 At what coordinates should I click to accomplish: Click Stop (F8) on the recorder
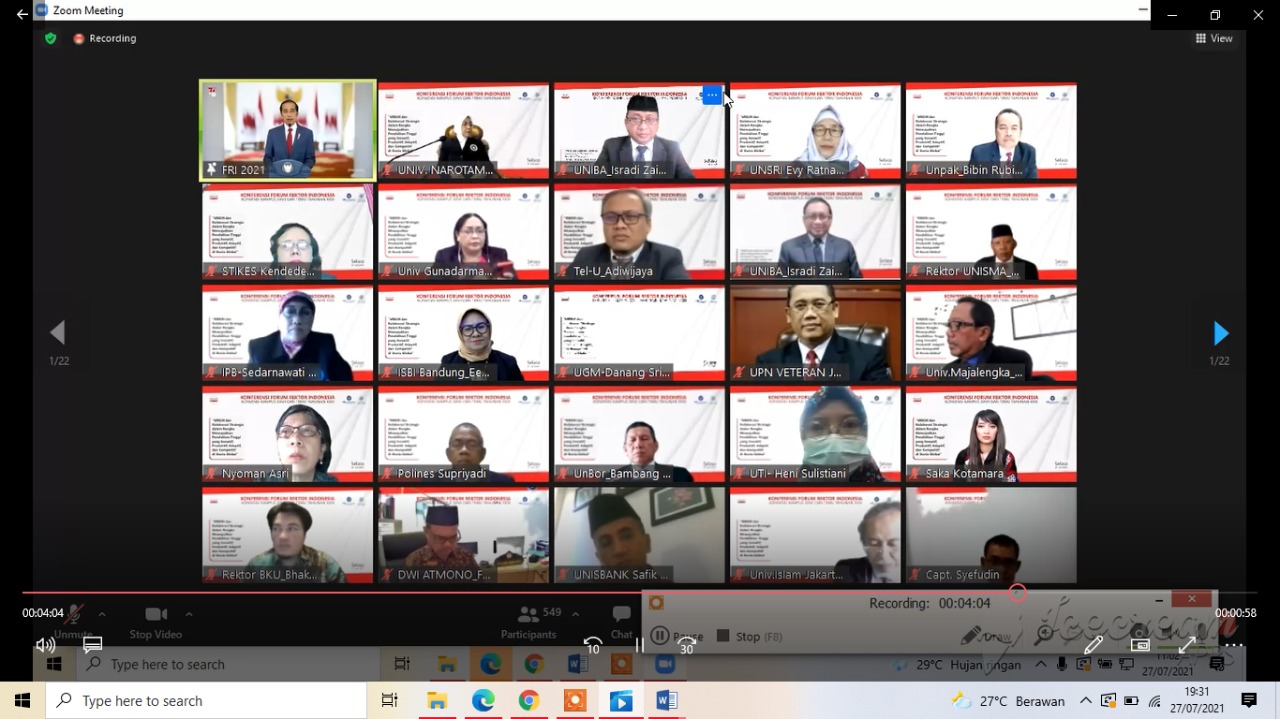pyautogui.click(x=747, y=636)
